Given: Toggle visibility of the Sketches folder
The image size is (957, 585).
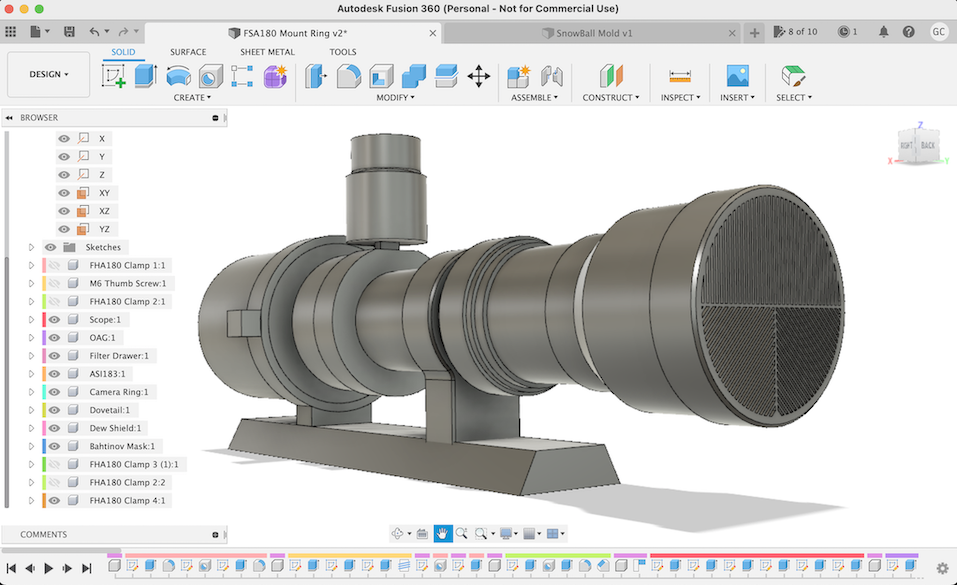Looking at the screenshot, I should (x=49, y=247).
